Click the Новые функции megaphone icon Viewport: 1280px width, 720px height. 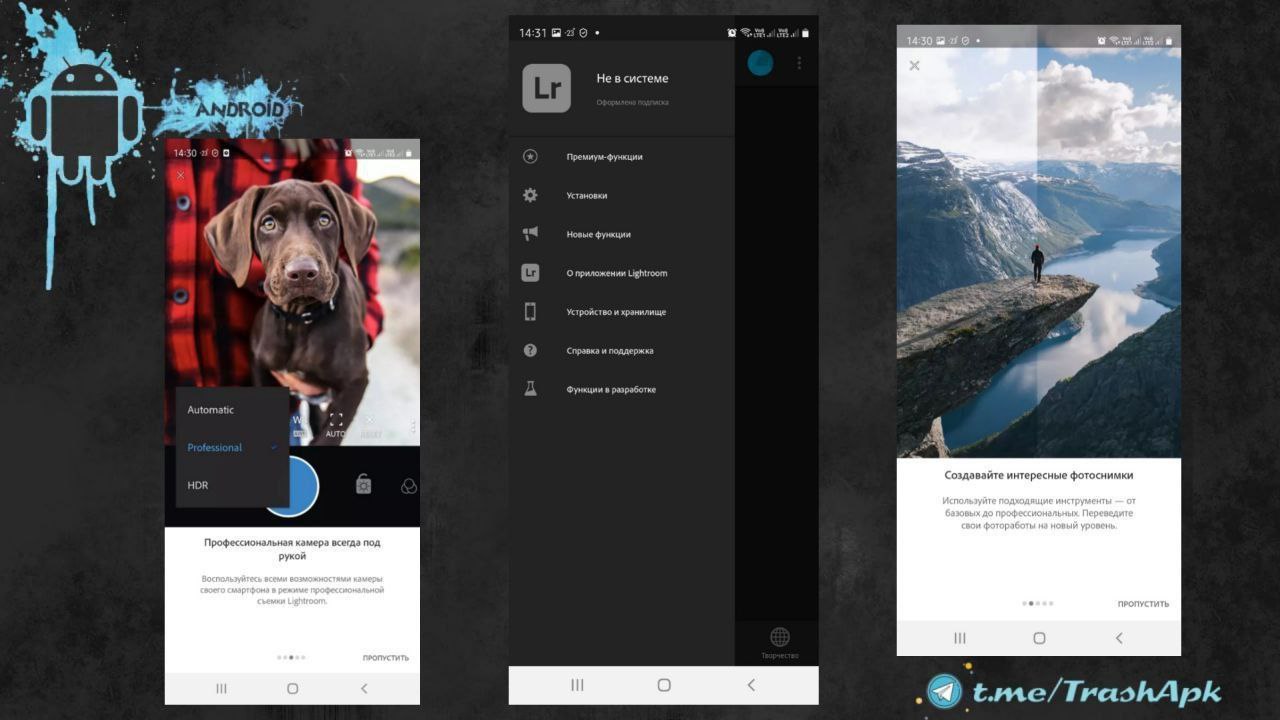point(530,234)
